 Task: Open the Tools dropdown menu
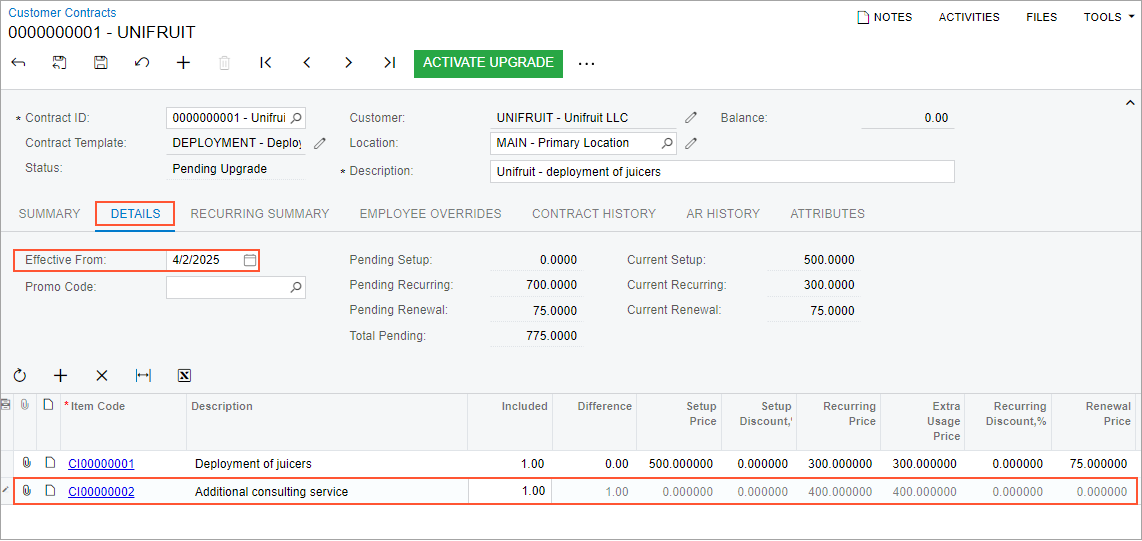1108,17
